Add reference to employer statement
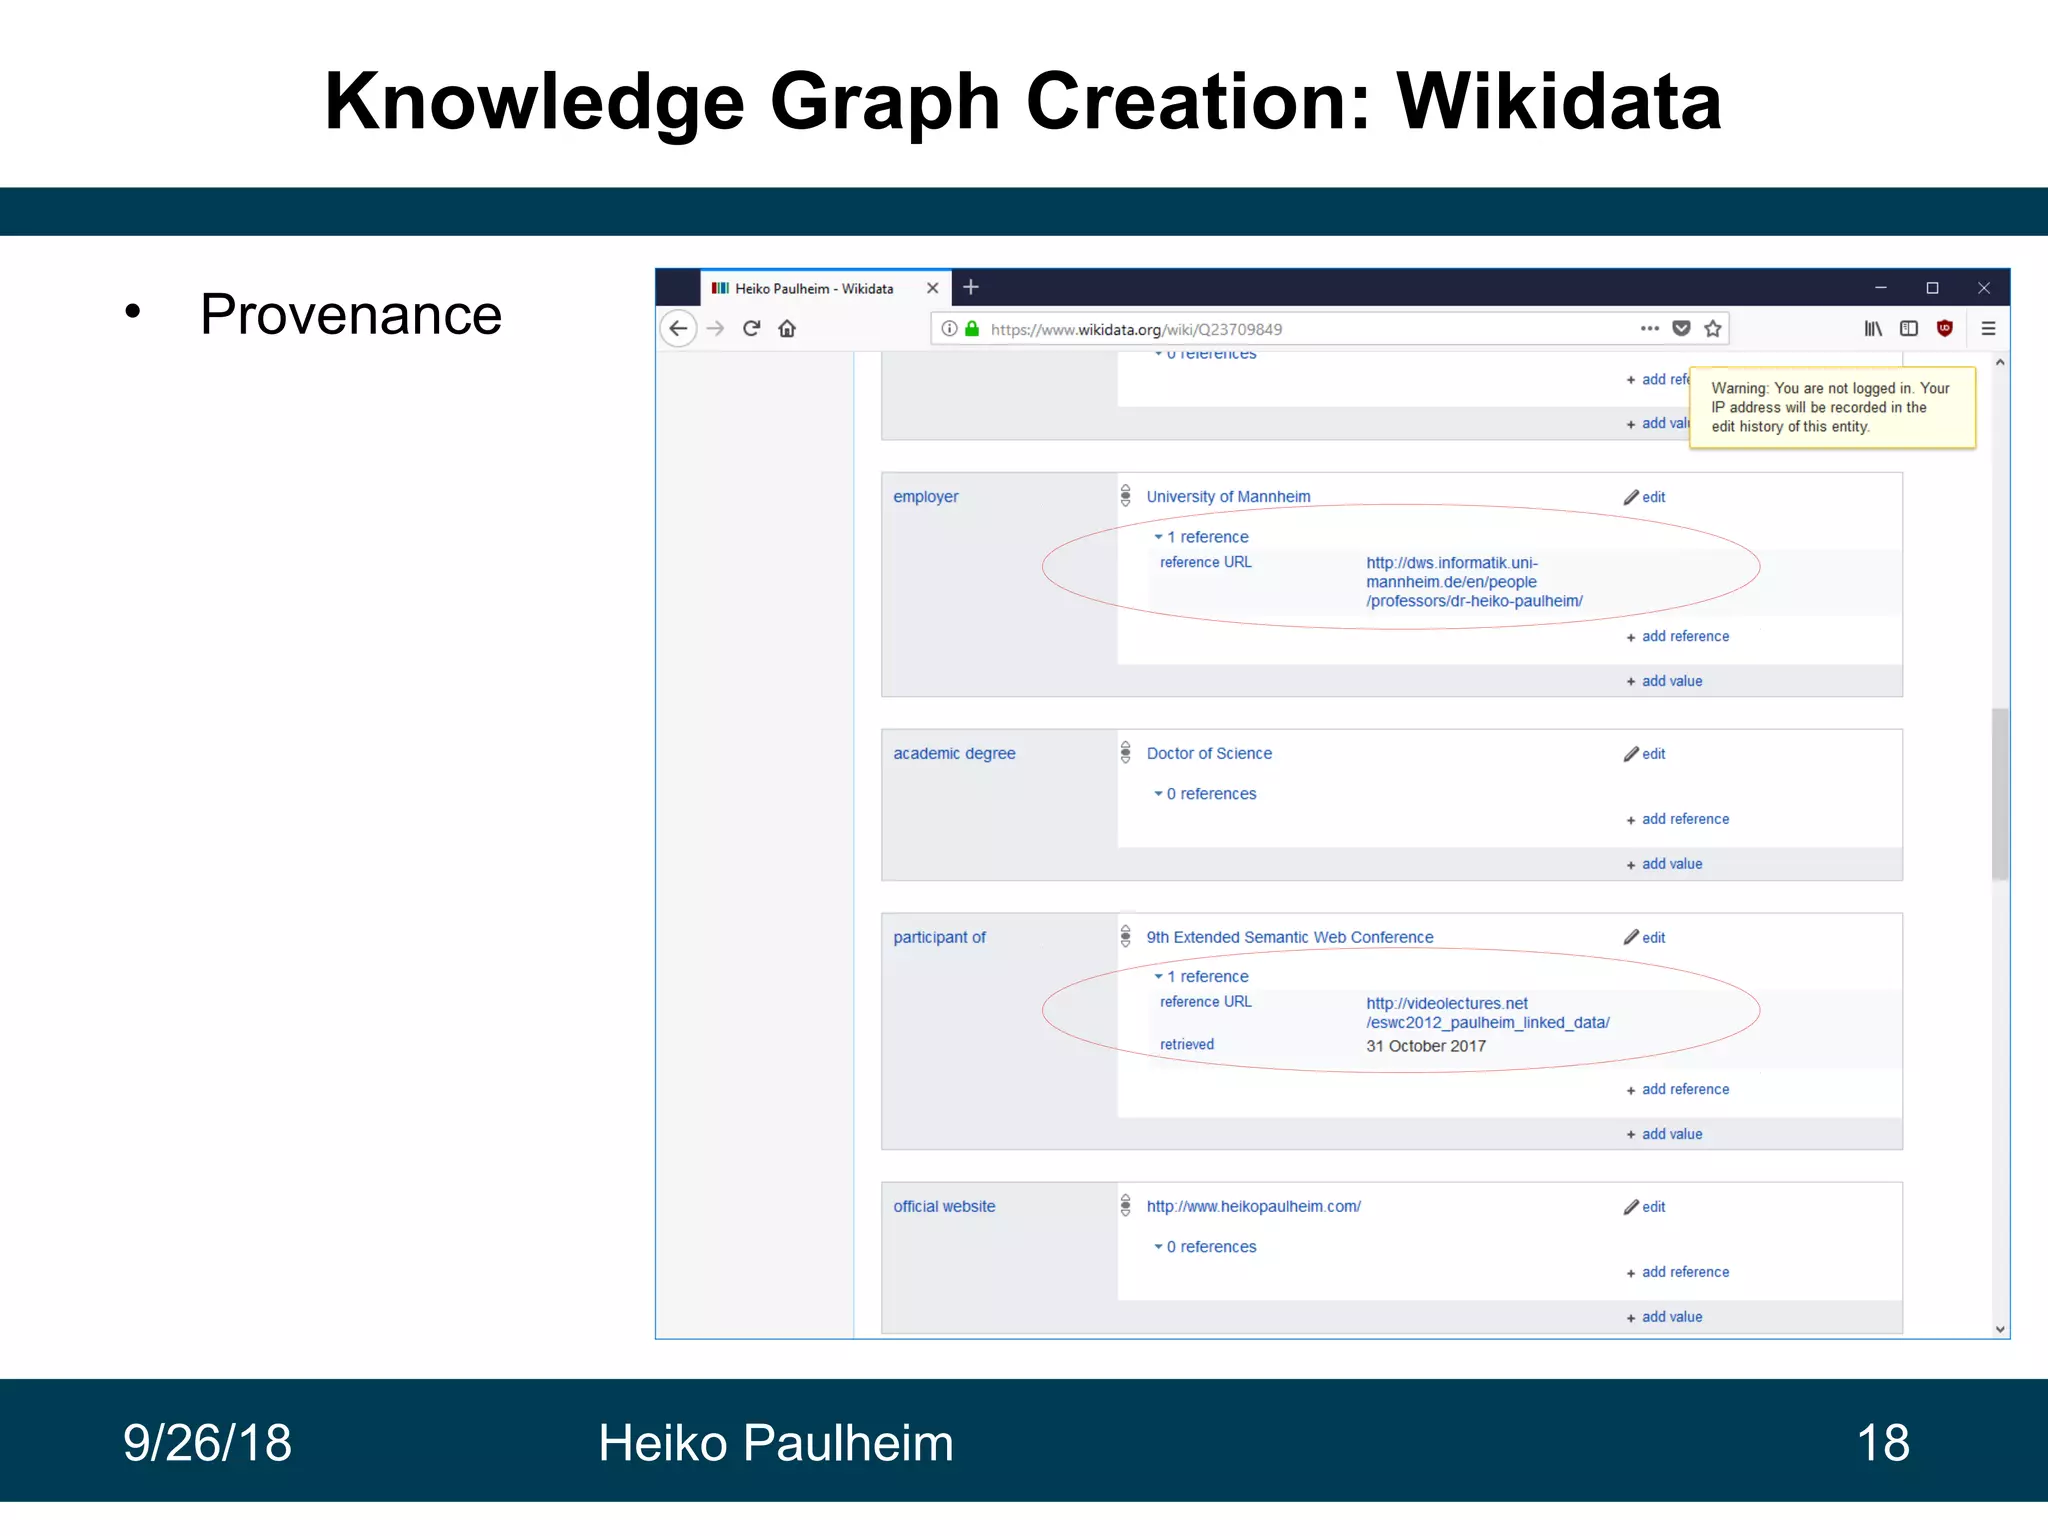This screenshot has width=2048, height=1536. point(1678,637)
